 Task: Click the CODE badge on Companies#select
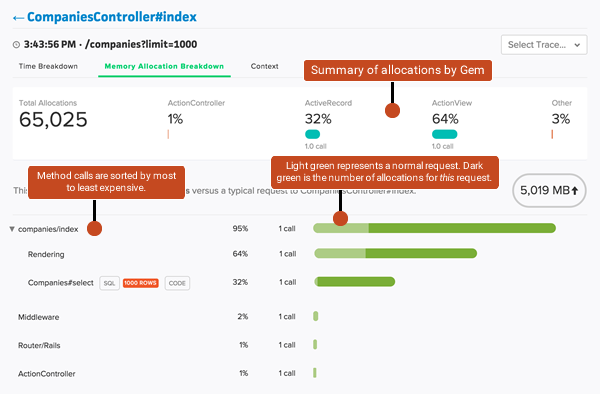[x=177, y=283]
